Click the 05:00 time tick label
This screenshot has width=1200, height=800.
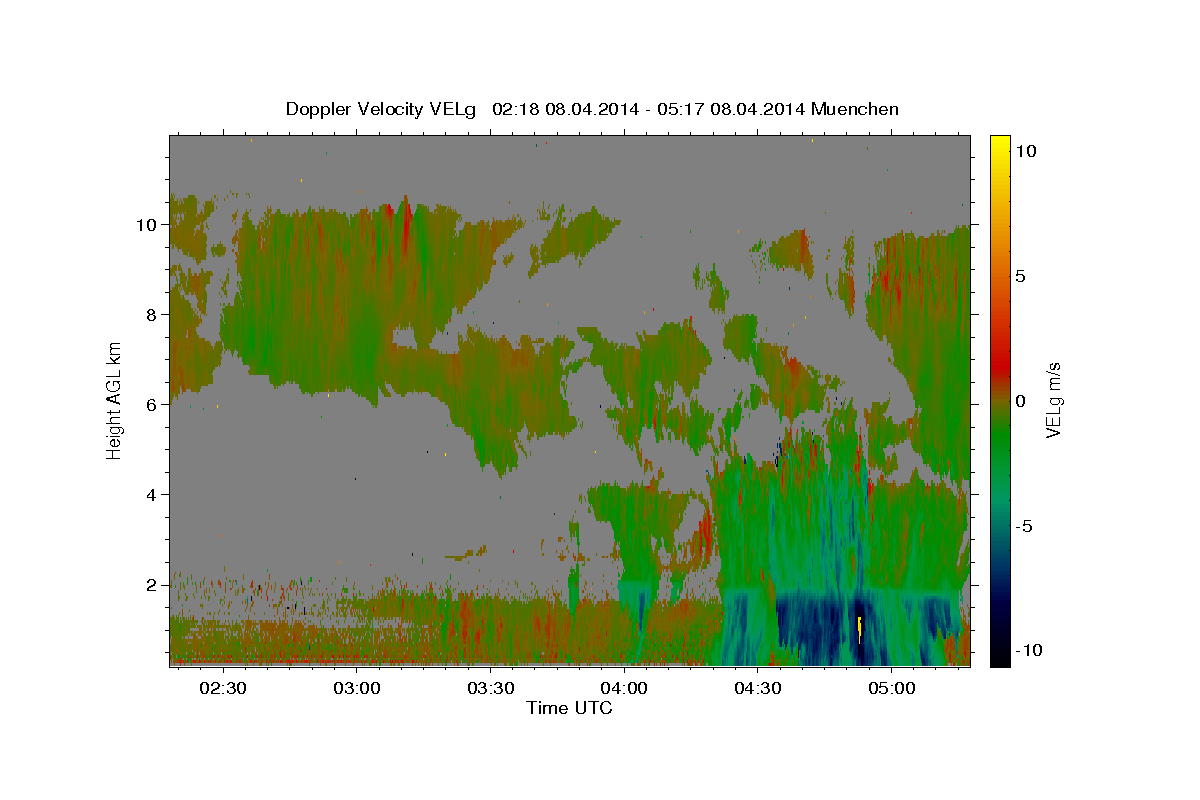892,688
